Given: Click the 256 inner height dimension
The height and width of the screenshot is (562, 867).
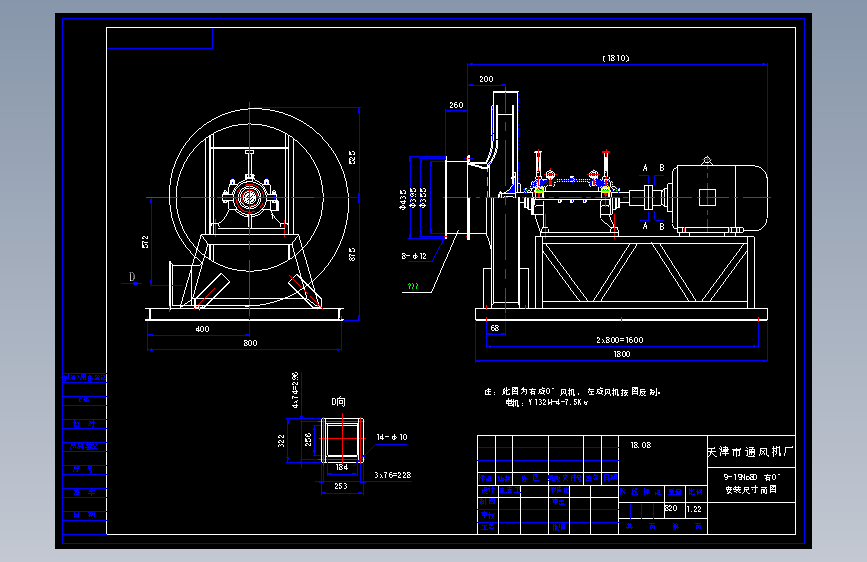Looking at the screenshot, I should [x=308, y=439].
